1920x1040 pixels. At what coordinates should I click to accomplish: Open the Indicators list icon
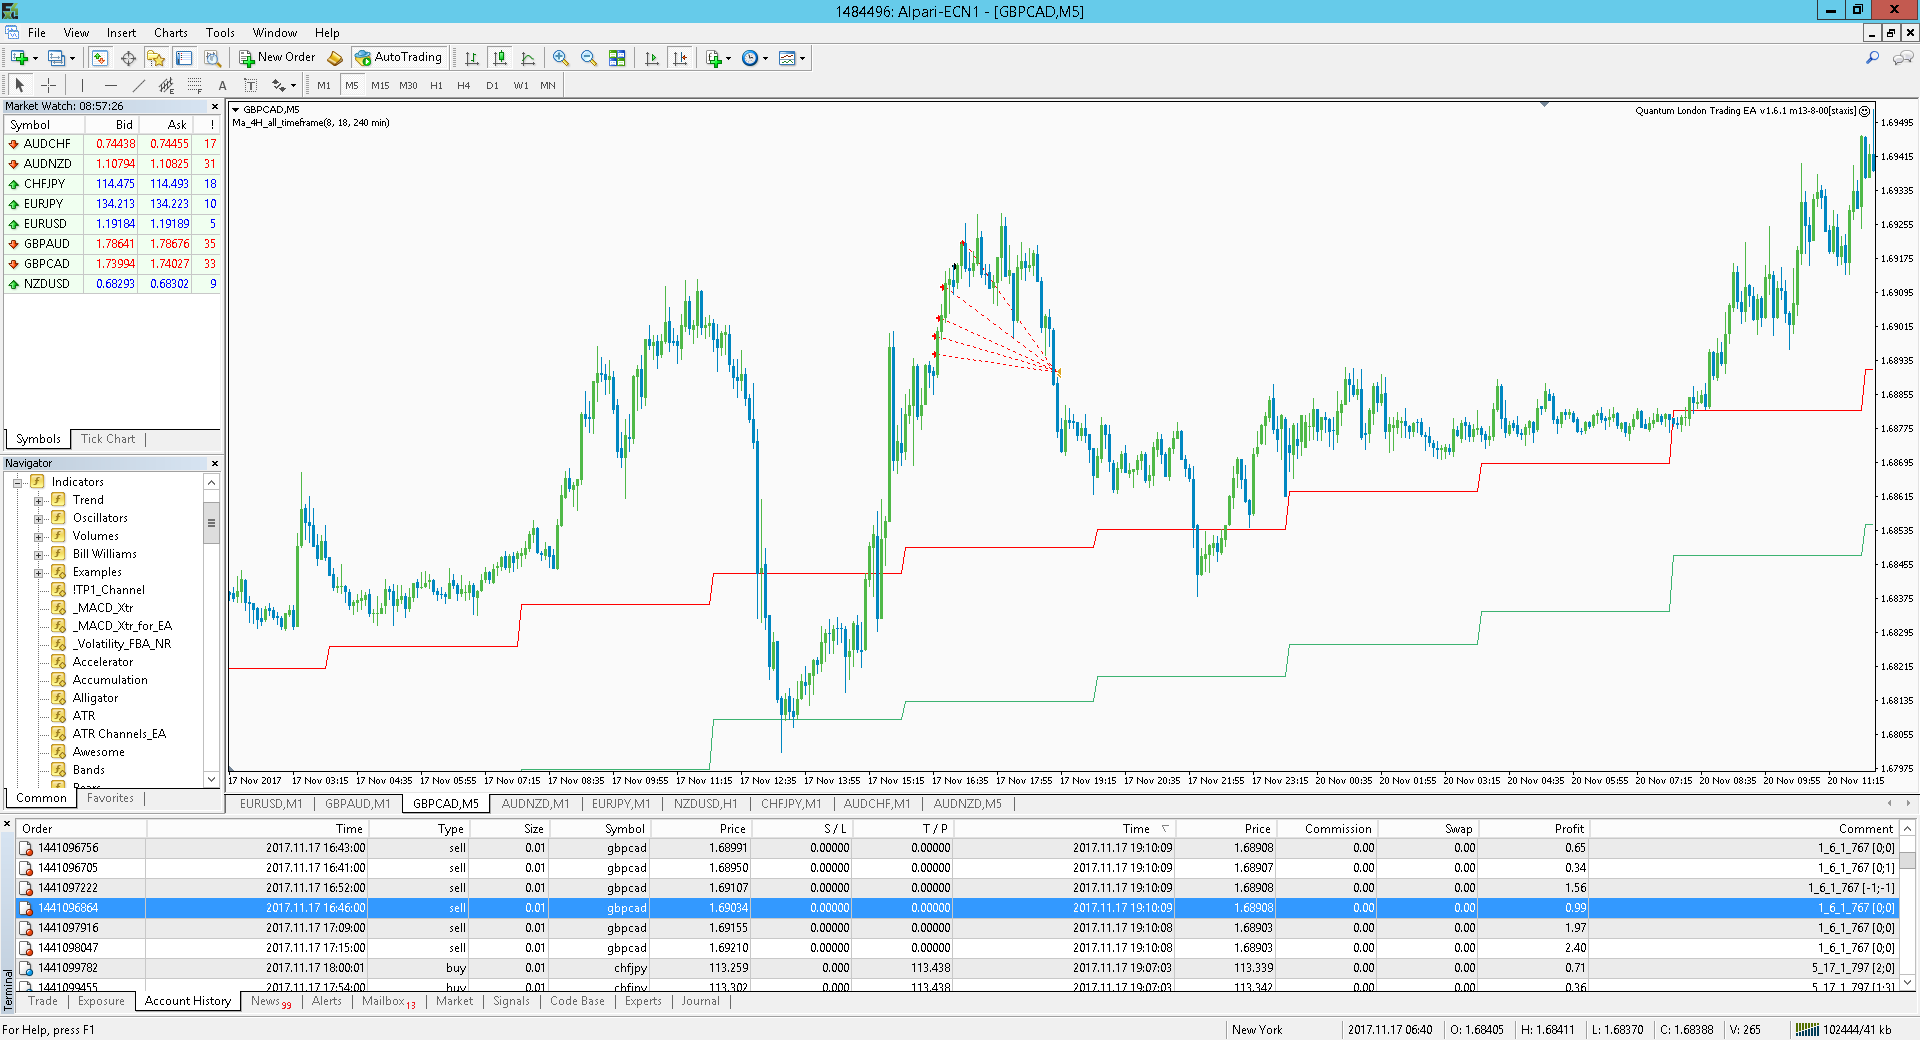tap(714, 58)
